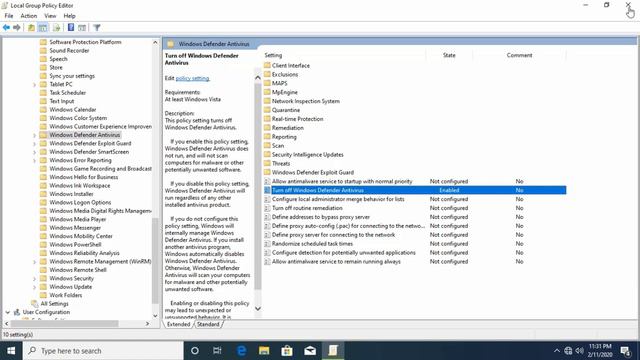Viewport: 640px width, 360px height.
Task: Click the Turn off routine remediation policy icon
Action: click(x=267, y=208)
